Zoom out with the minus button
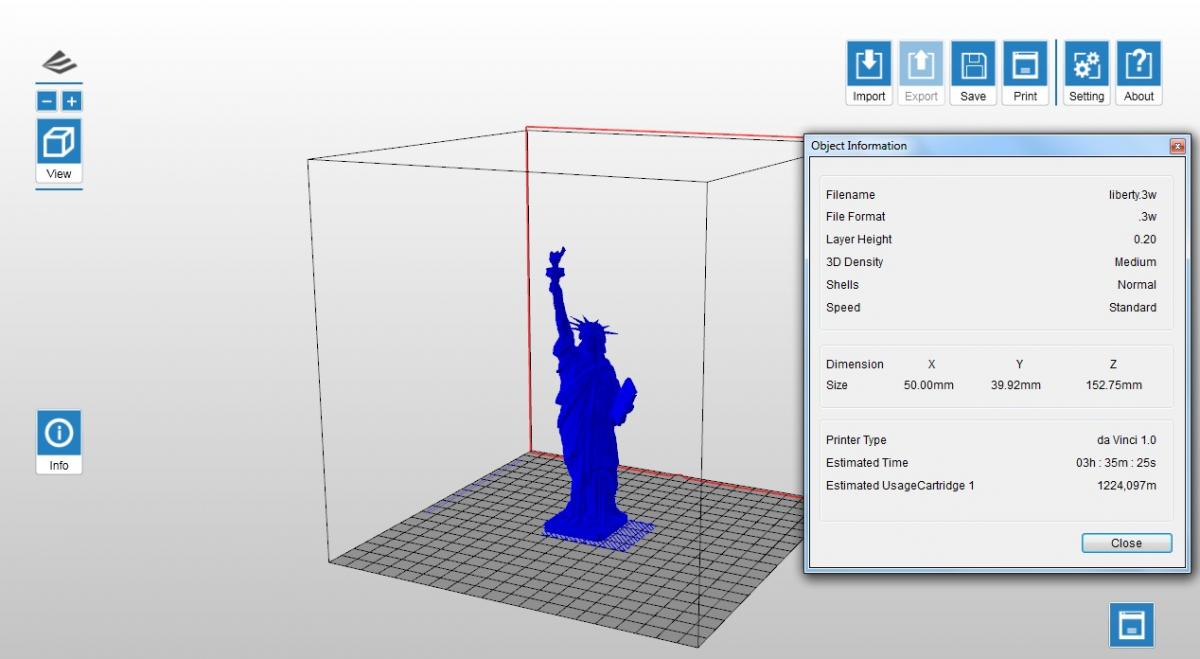Image resolution: width=1200 pixels, height=659 pixels. (47, 101)
